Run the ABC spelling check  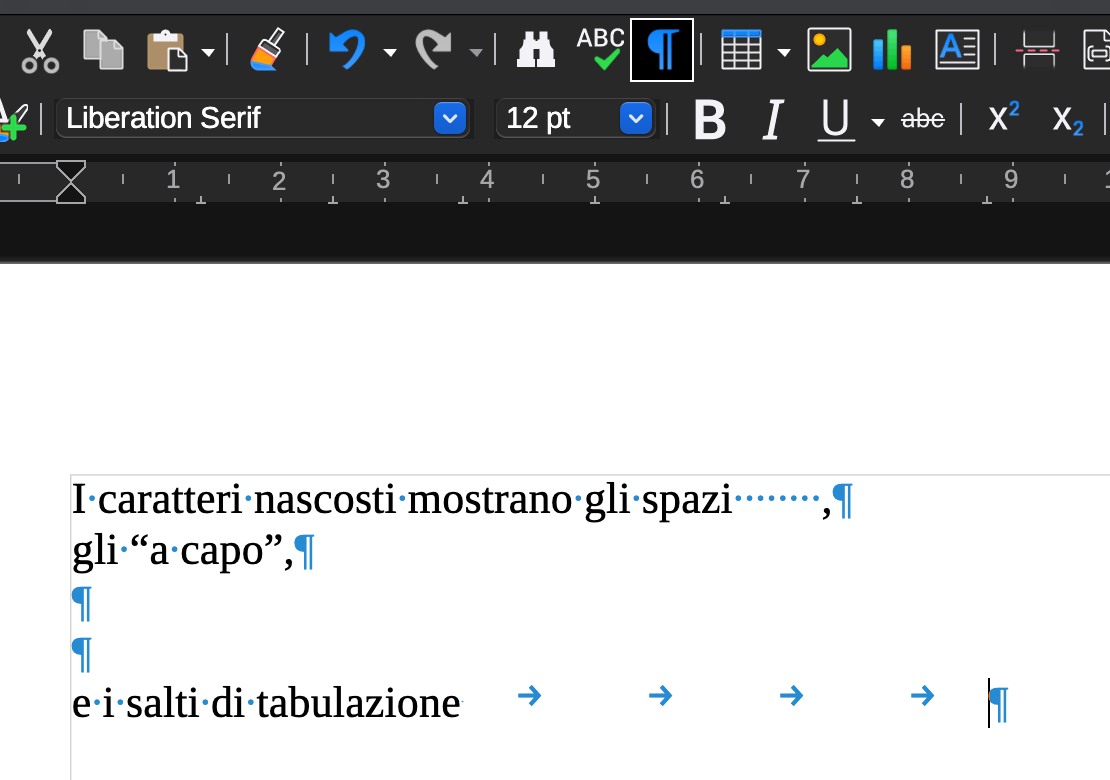[x=600, y=49]
